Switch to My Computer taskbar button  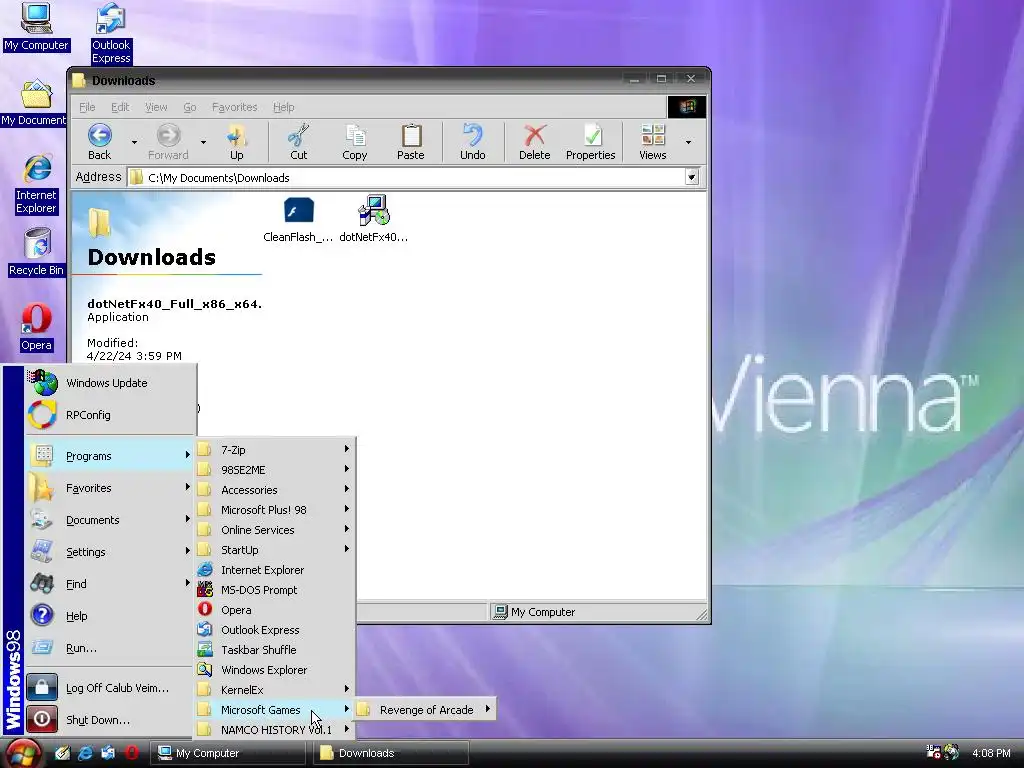229,753
